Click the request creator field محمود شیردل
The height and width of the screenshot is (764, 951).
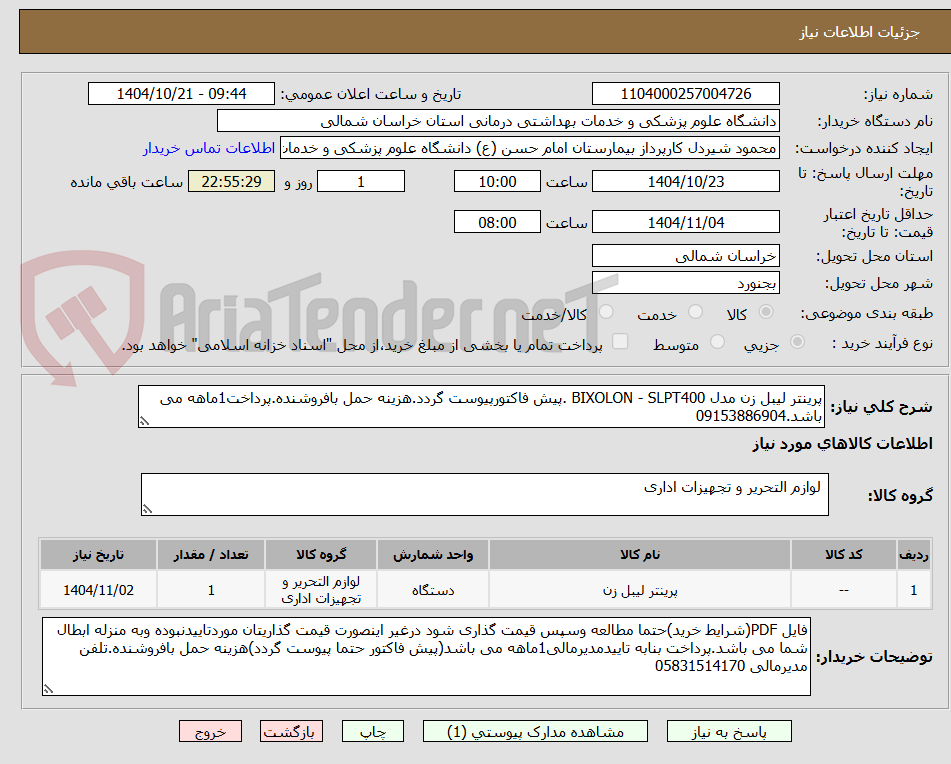[529, 149]
